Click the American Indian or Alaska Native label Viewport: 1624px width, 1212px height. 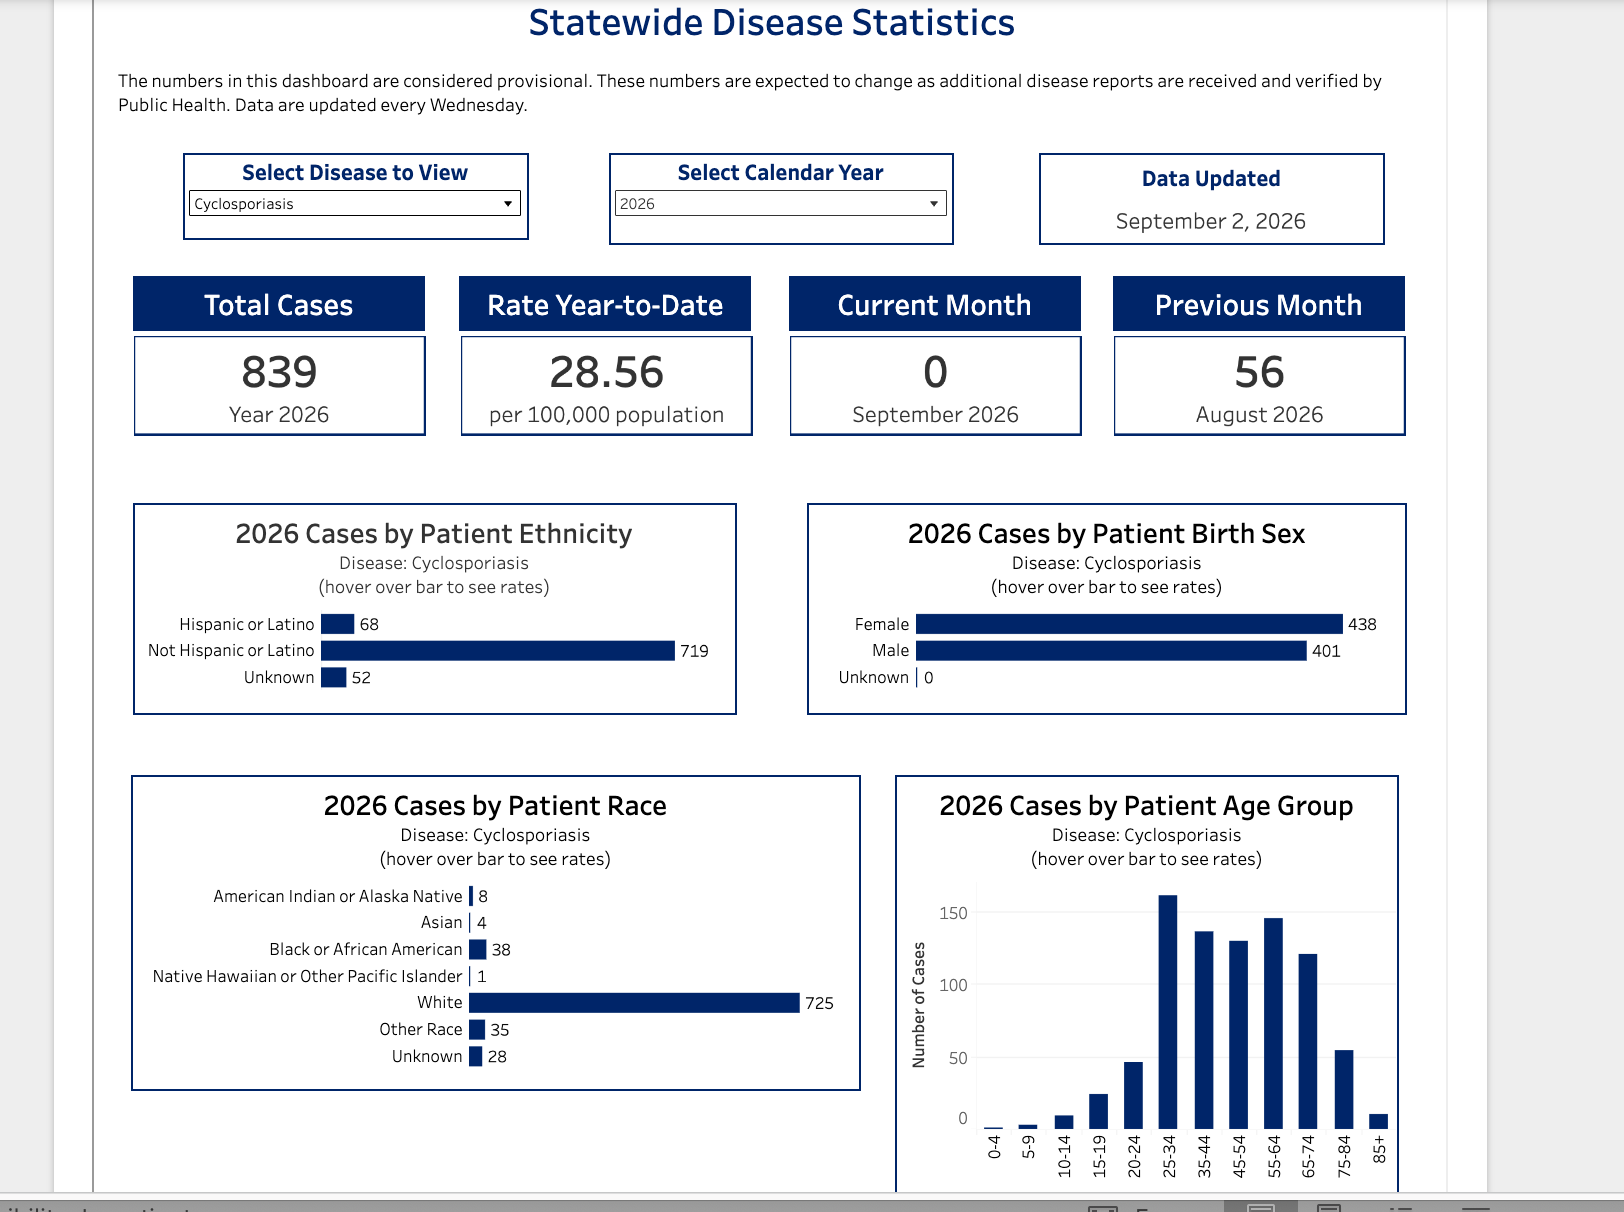click(x=338, y=896)
